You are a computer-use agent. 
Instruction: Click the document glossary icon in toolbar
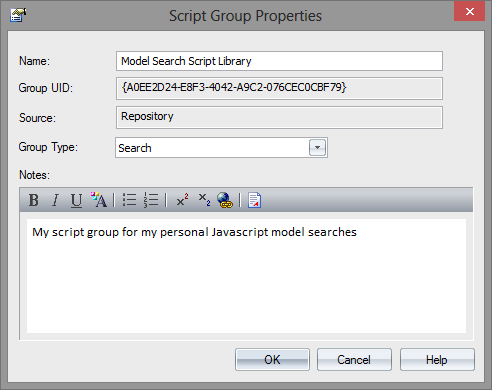pos(254,200)
